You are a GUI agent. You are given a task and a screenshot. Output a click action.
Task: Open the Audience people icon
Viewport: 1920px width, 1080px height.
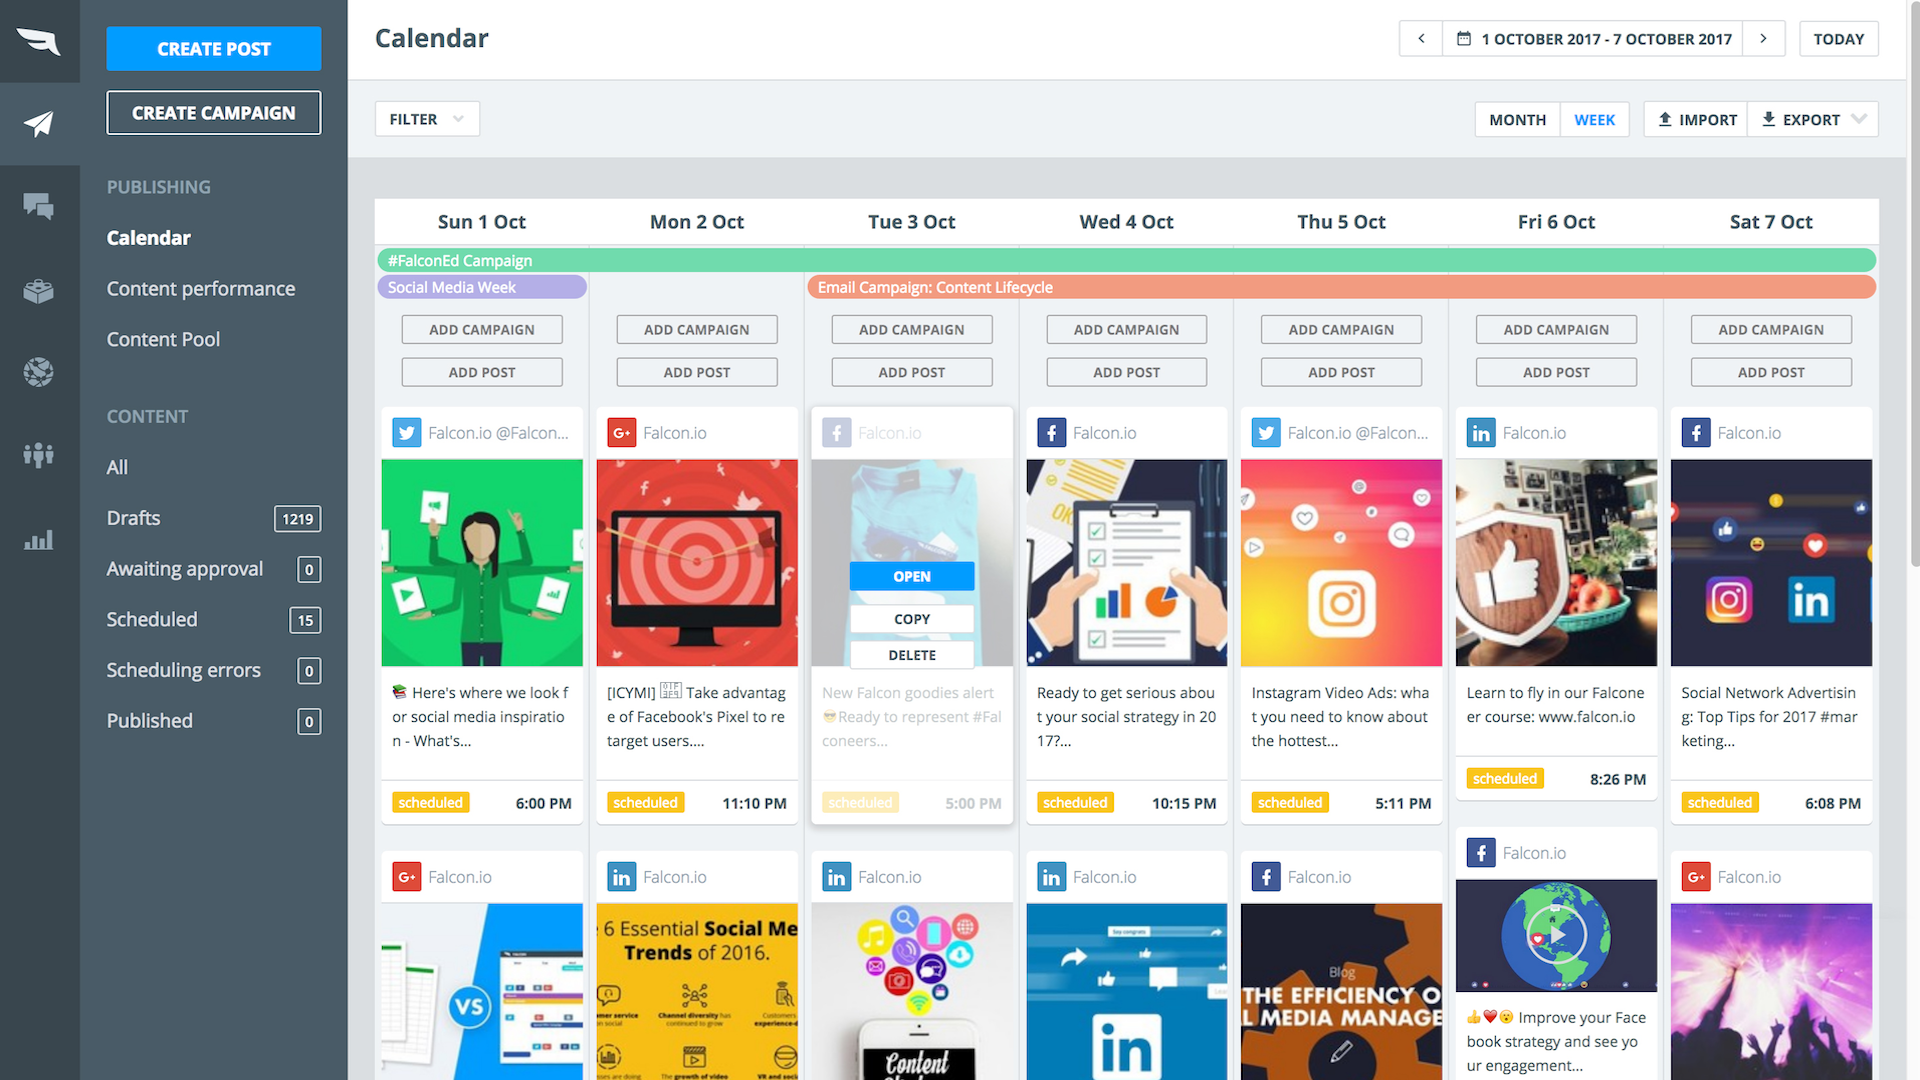39,455
